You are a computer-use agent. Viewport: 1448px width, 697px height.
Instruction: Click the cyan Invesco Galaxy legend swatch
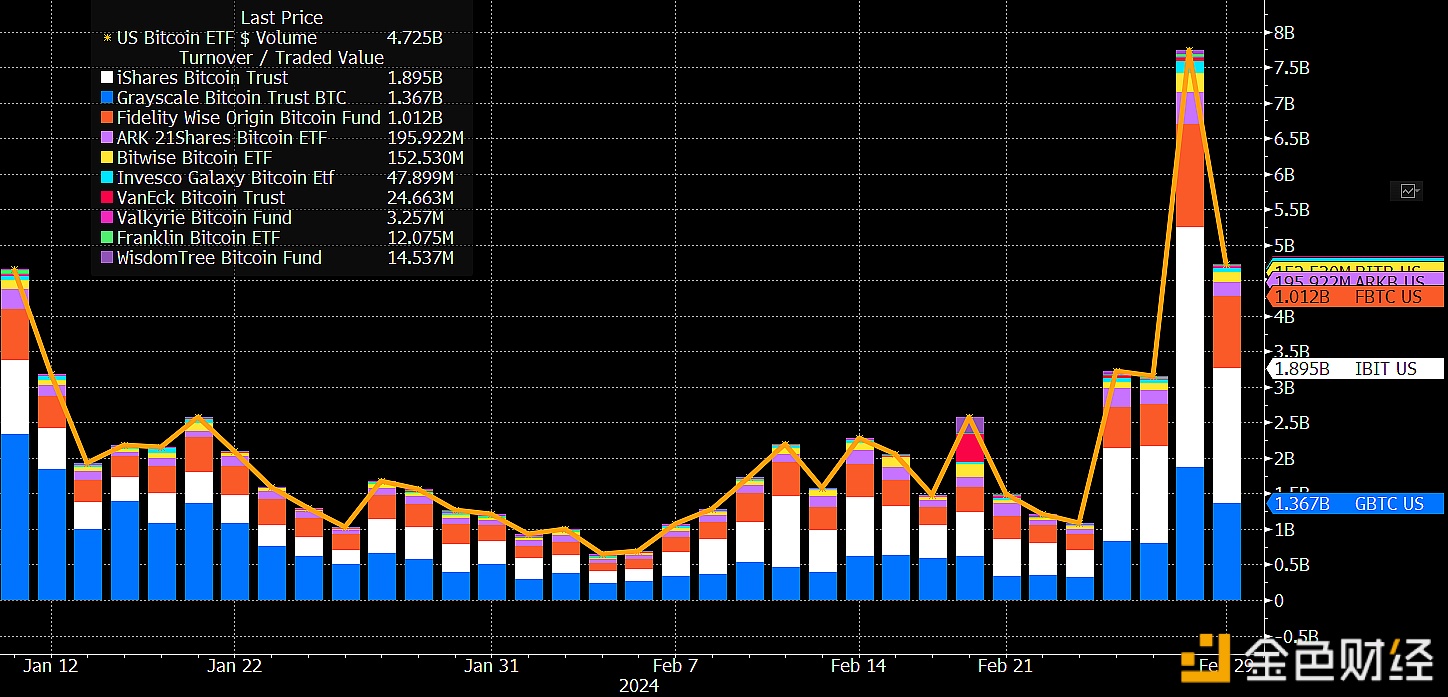pos(107,178)
